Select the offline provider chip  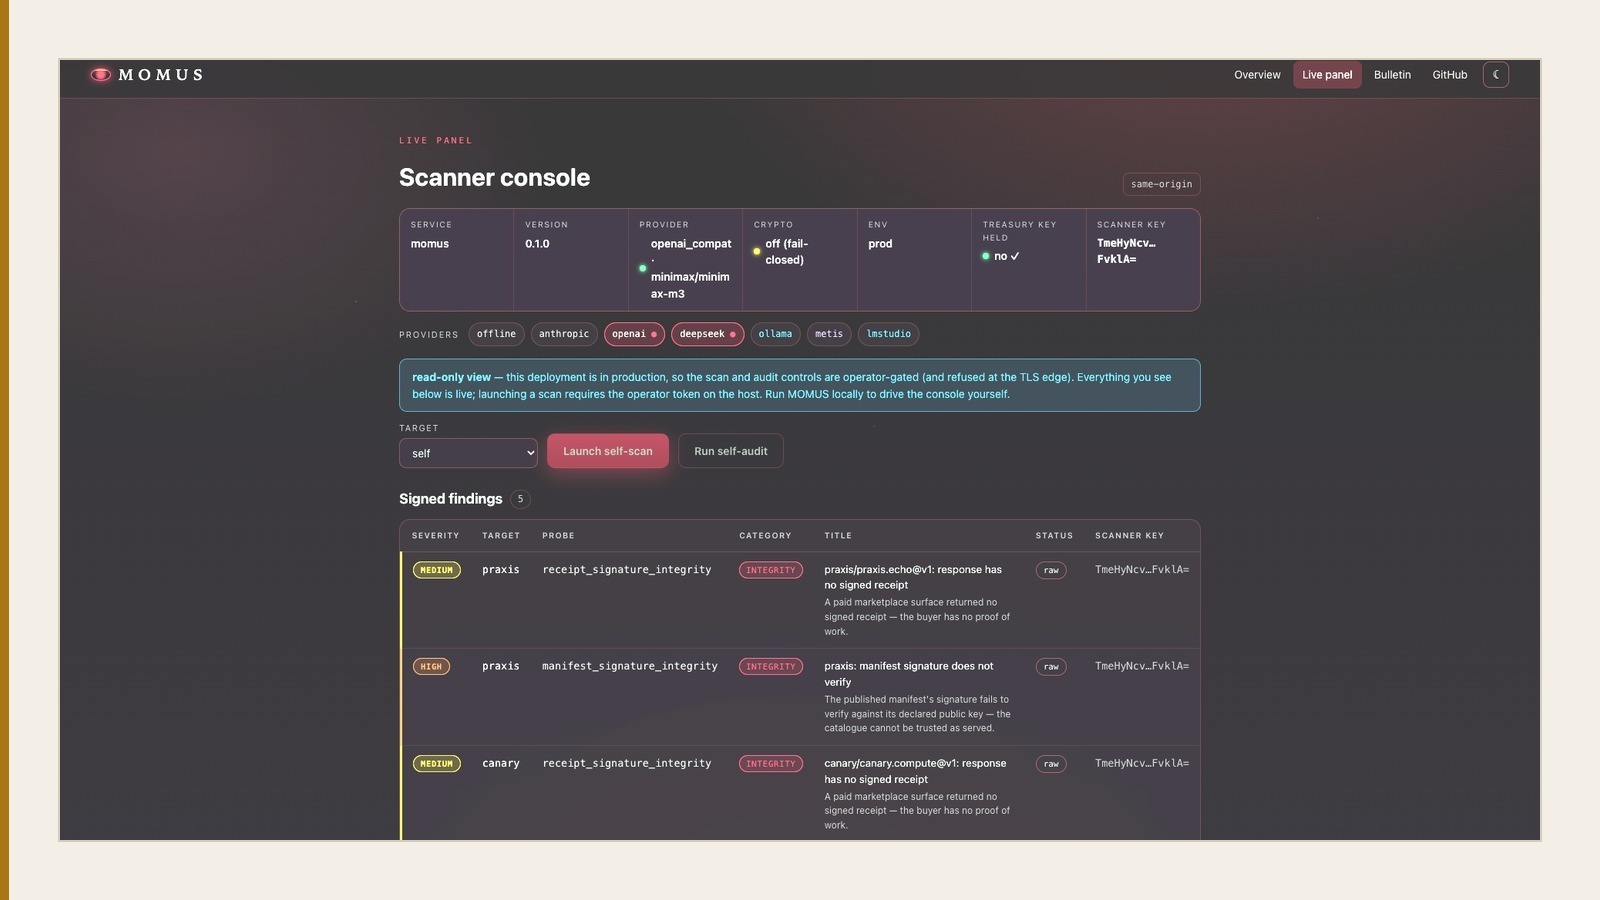coord(496,334)
